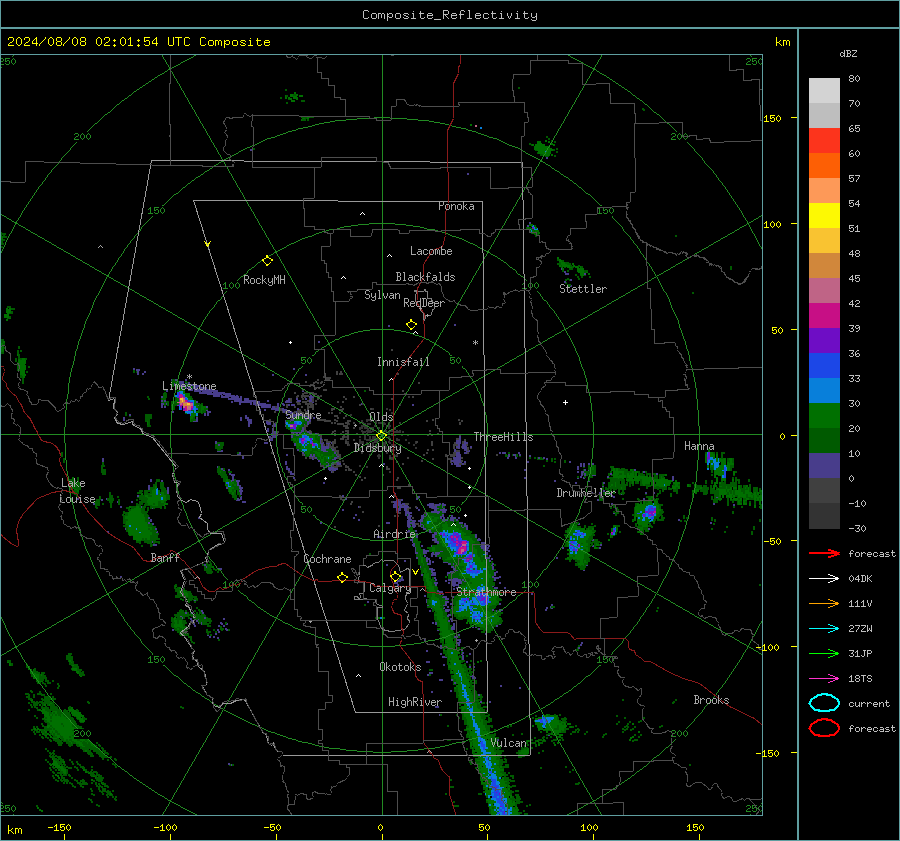Click the white 04DK arrow icon
900x841 pixels.
pos(824,578)
